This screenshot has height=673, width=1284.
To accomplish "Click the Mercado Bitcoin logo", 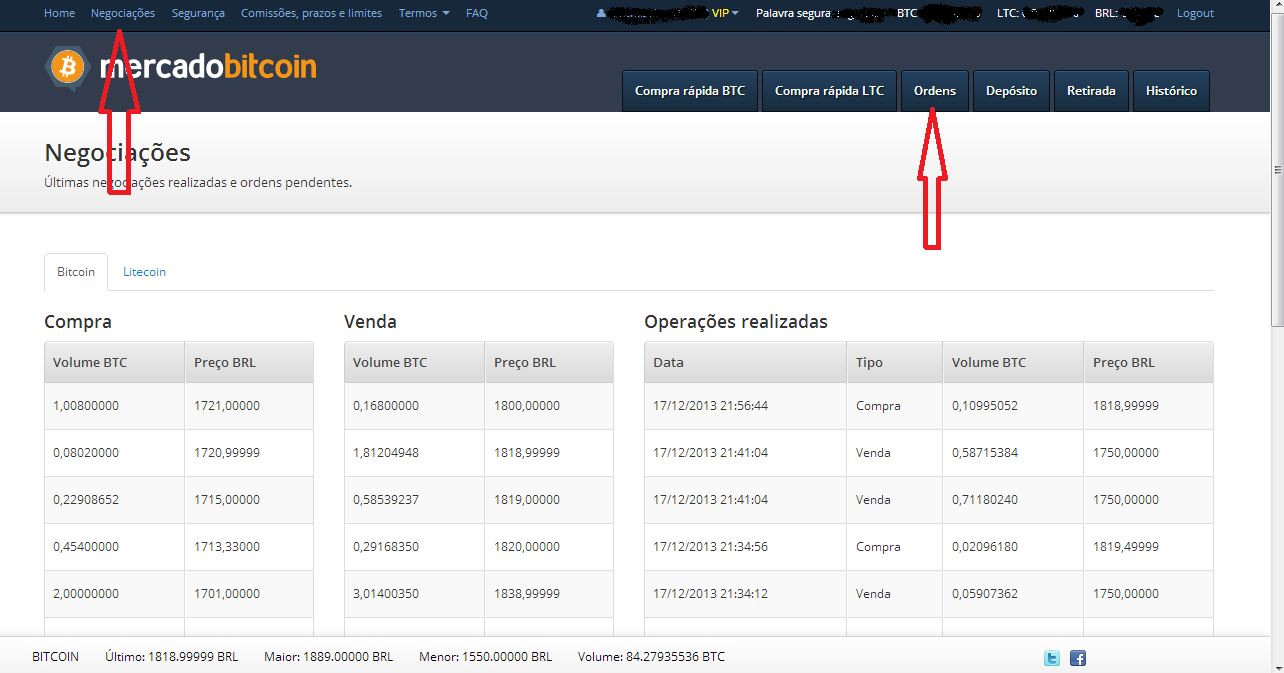I will click(181, 68).
